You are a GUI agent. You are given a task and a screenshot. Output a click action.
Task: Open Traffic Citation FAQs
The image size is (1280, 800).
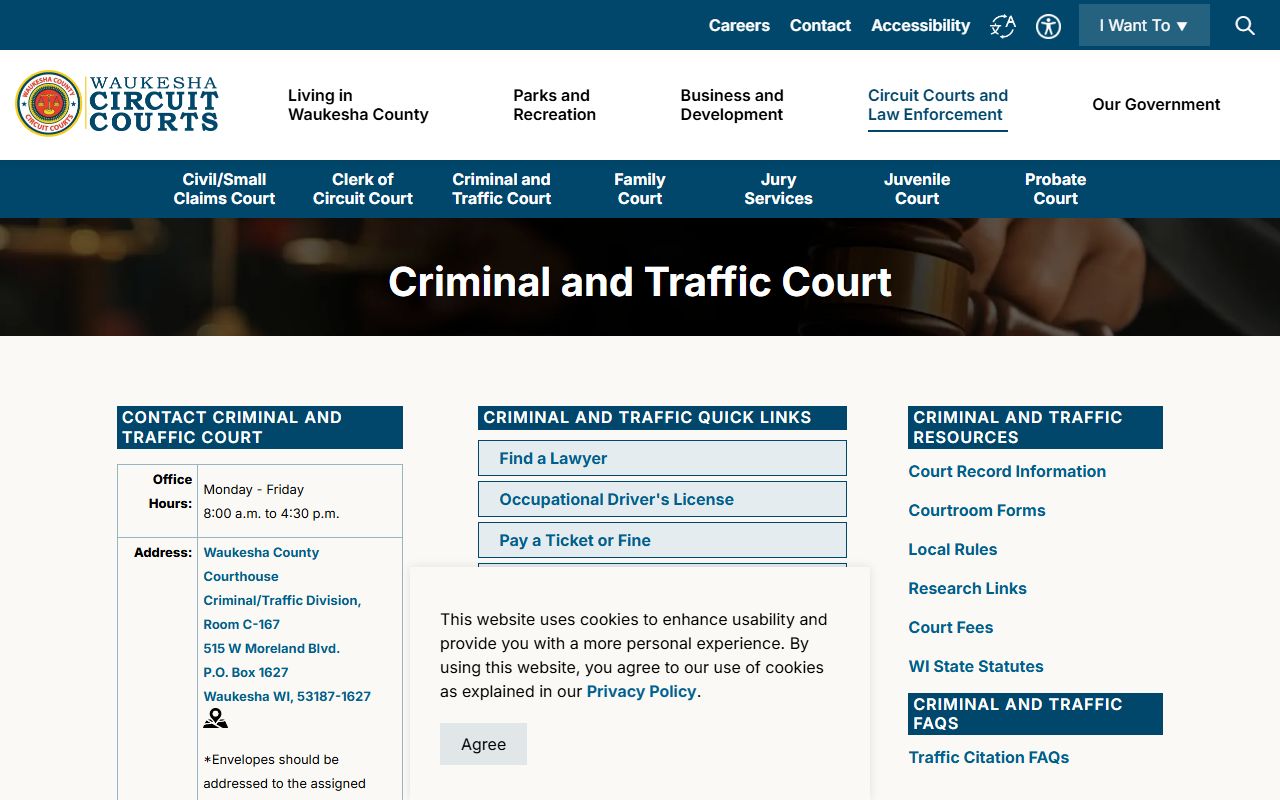pos(988,757)
